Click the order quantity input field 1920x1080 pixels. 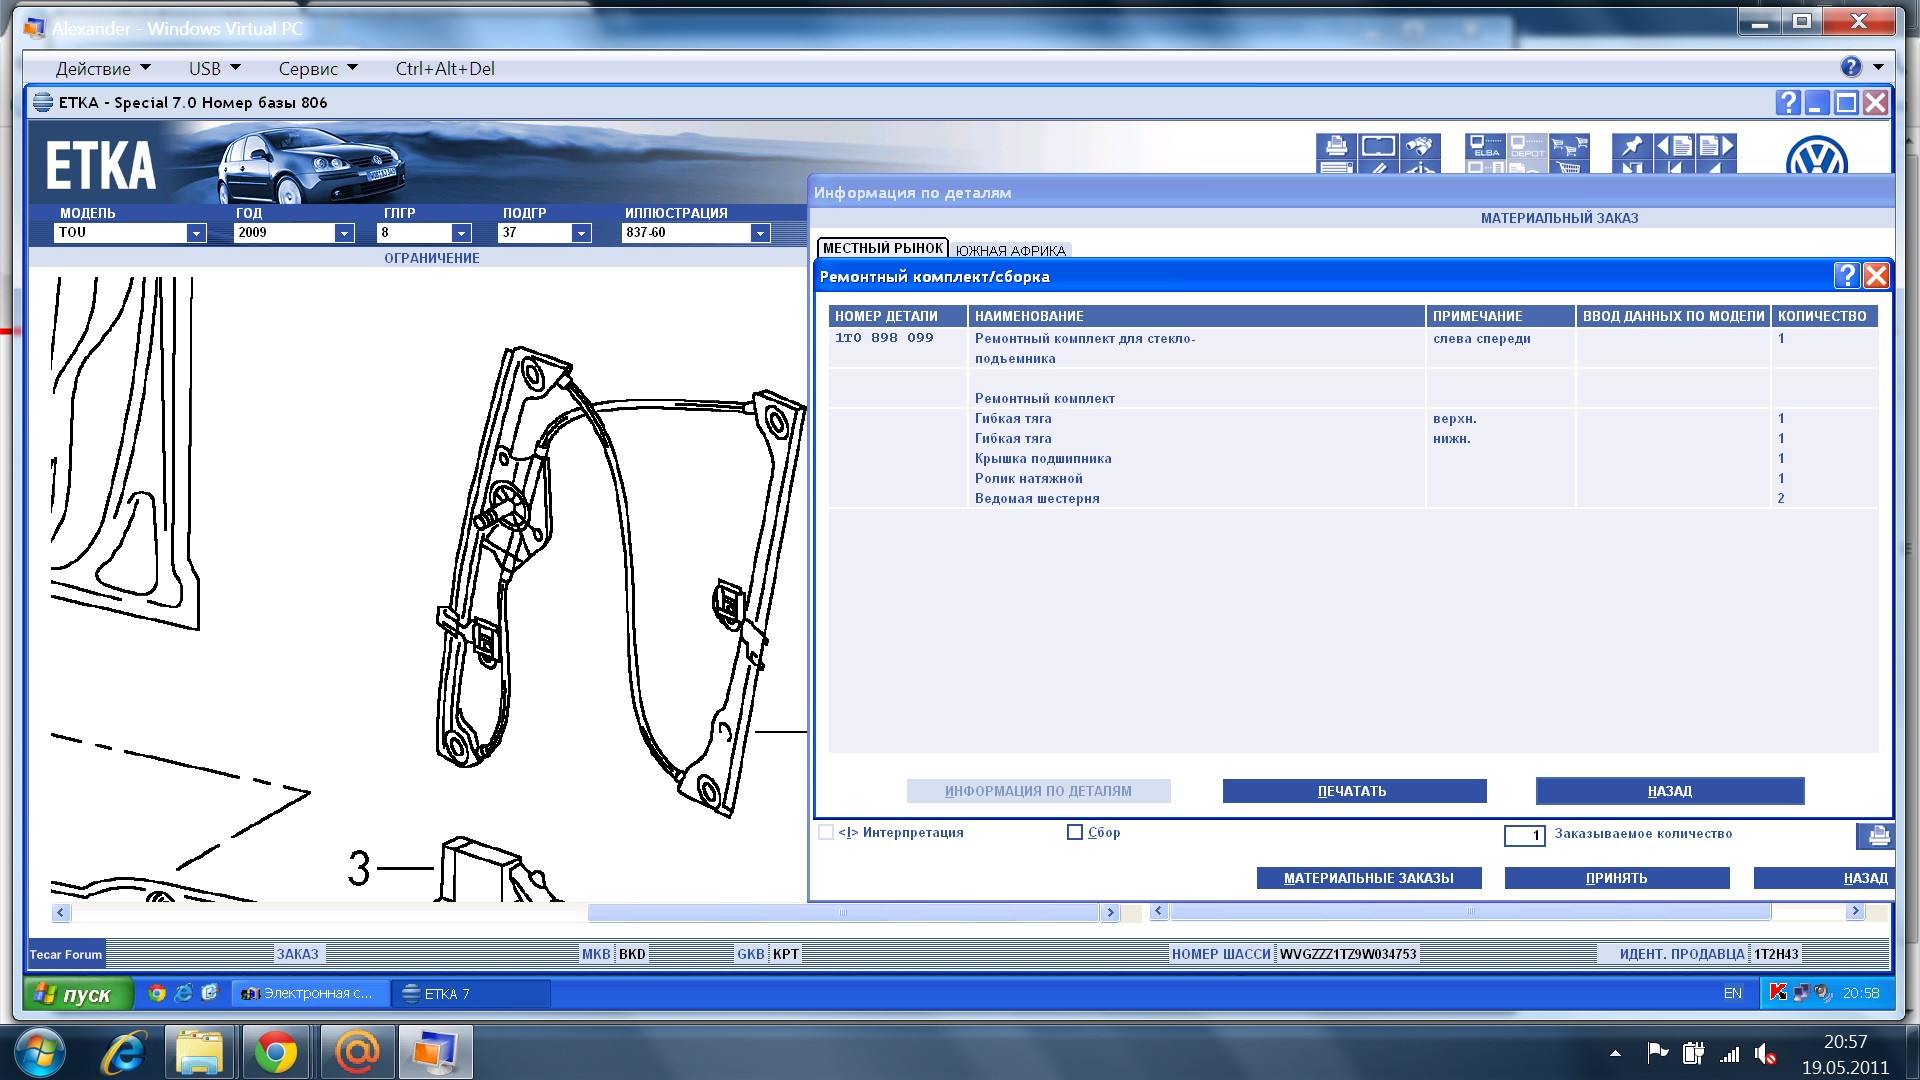pyautogui.click(x=1525, y=835)
